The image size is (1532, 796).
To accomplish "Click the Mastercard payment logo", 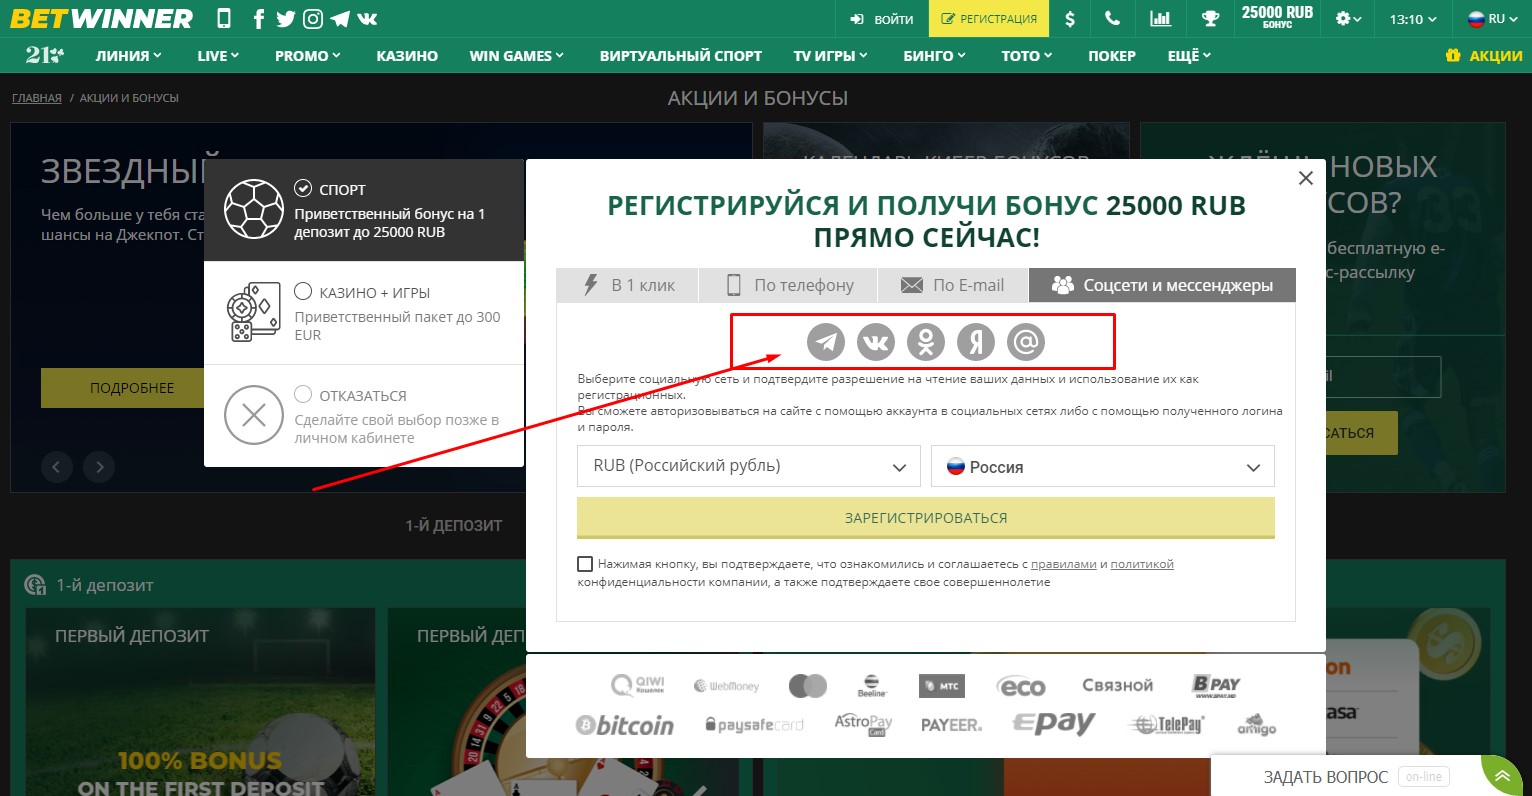I will (808, 686).
